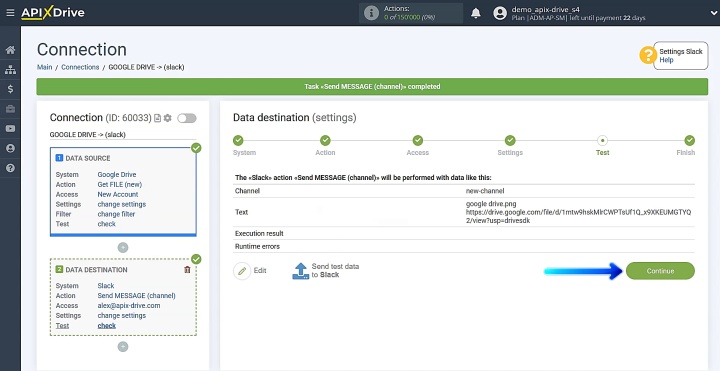The width and height of the screenshot is (720, 371).
Task: Click check in the Data Source test
Action: click(107, 224)
